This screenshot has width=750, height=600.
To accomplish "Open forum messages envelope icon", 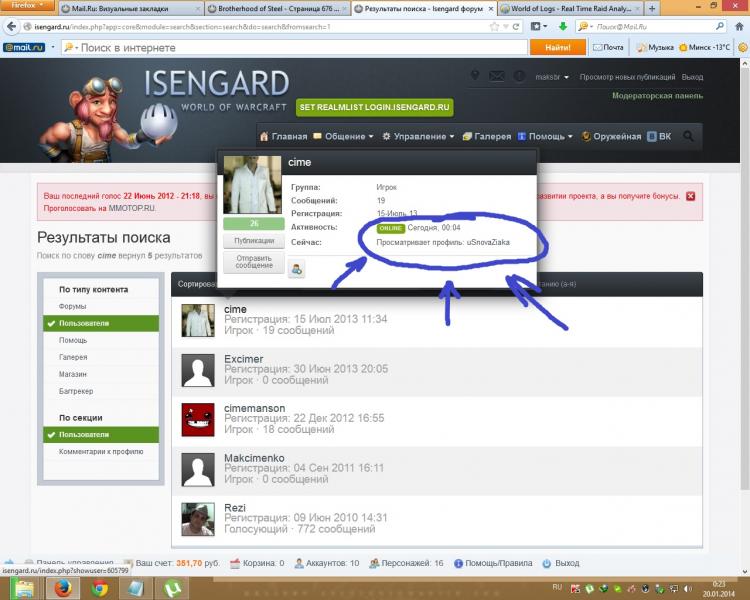I will tap(496, 76).
